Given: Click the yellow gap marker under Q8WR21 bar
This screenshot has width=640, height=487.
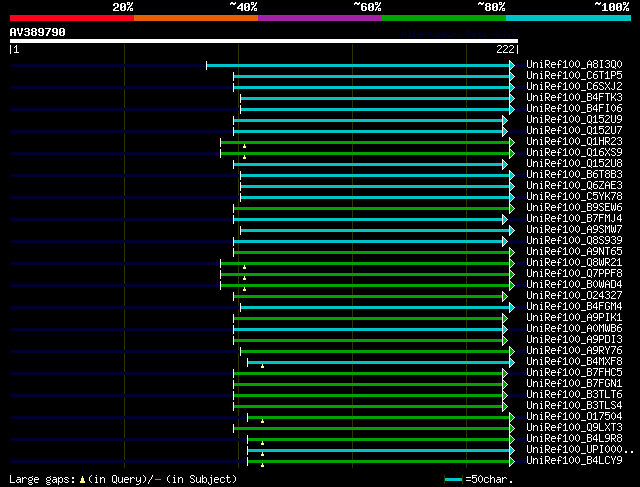Looking at the screenshot, I should pyautogui.click(x=244, y=267).
